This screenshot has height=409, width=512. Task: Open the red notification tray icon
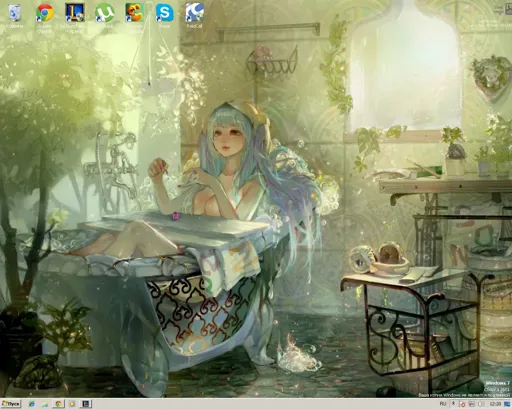tap(463, 404)
